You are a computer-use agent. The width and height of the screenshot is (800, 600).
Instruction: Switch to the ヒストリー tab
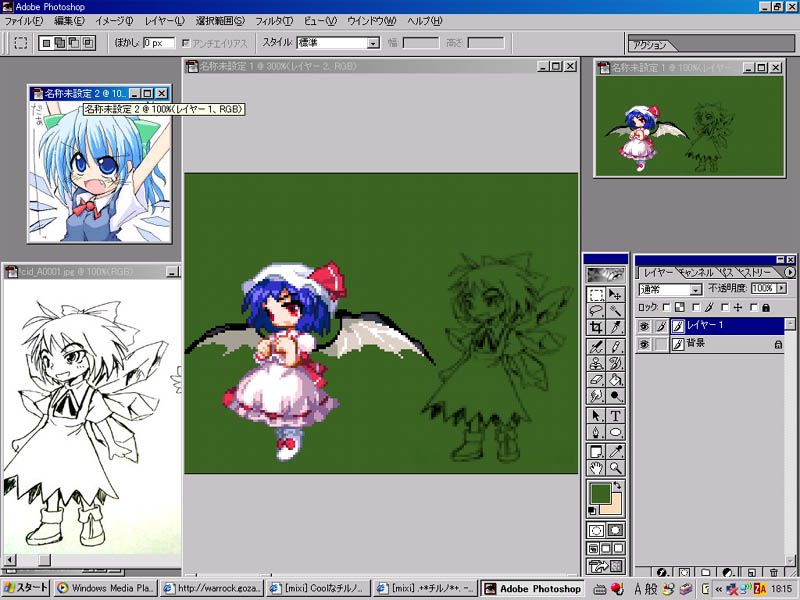pyautogui.click(x=757, y=273)
